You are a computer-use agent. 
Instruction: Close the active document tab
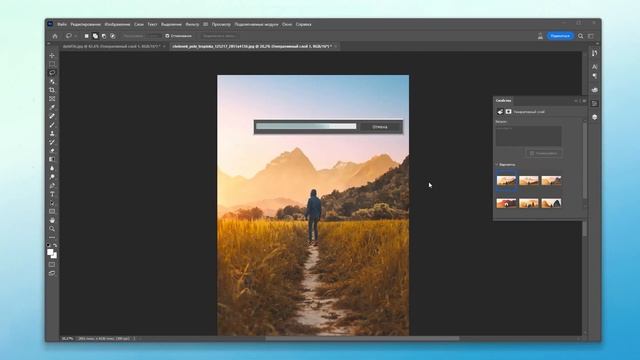[x=336, y=47]
